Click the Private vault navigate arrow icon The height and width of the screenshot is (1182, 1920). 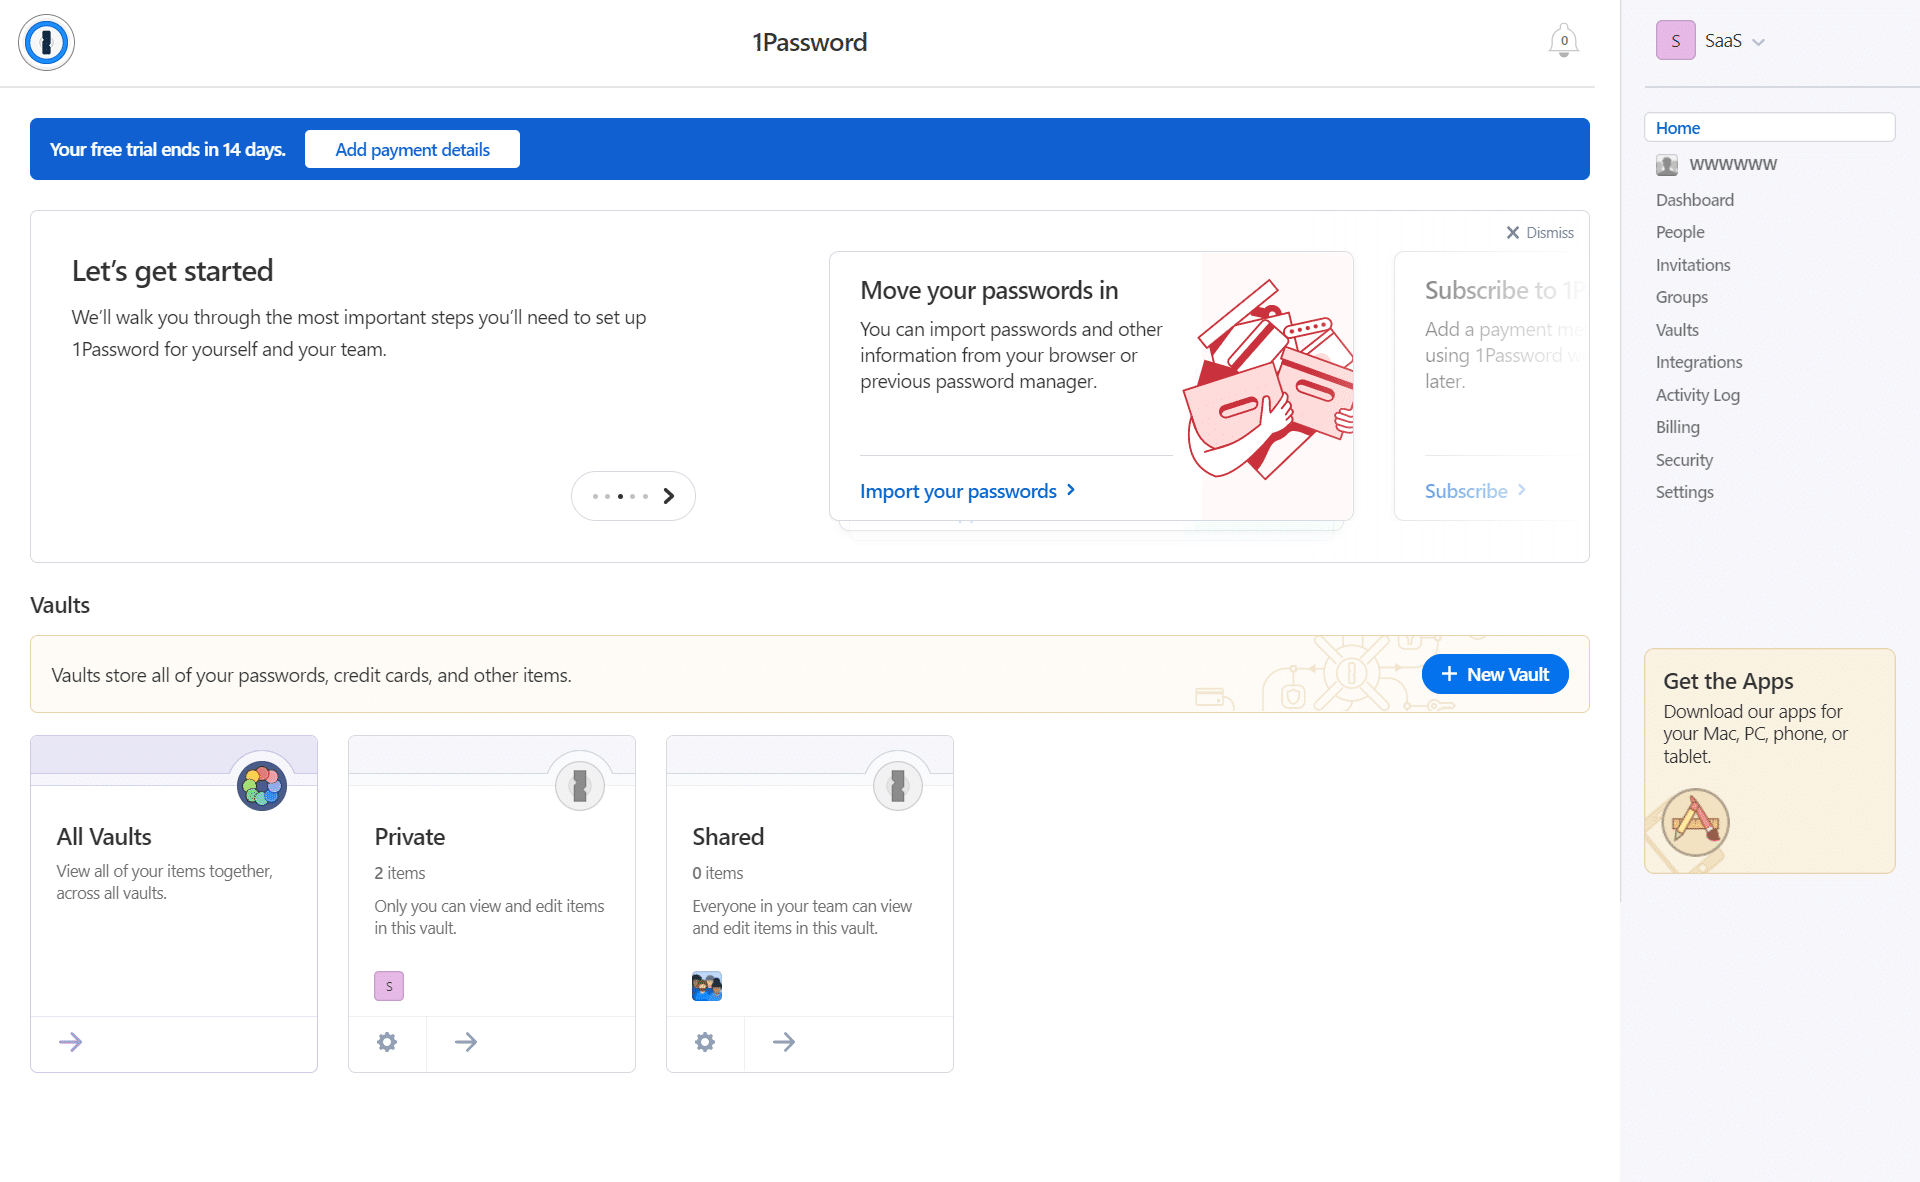tap(466, 1042)
